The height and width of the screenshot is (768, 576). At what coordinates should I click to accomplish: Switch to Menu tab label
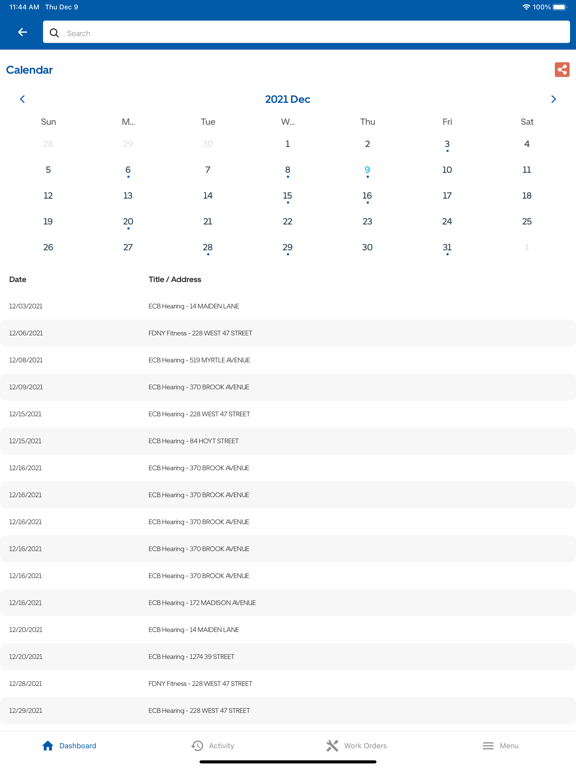point(509,745)
